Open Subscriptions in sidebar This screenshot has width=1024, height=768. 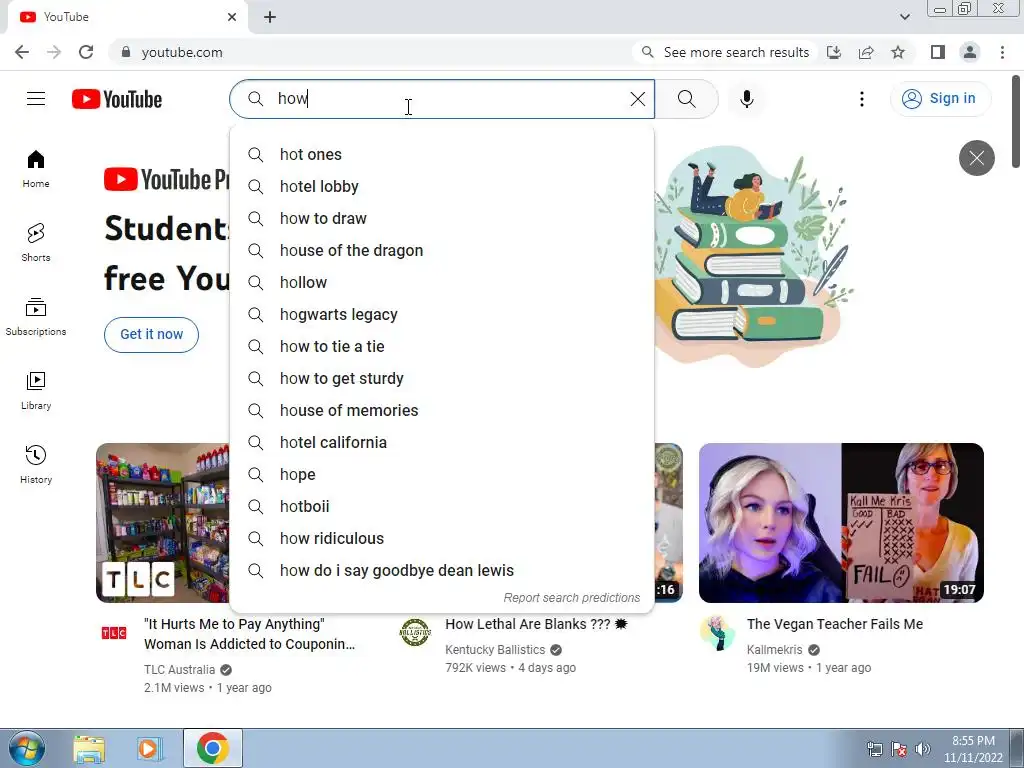click(36, 317)
